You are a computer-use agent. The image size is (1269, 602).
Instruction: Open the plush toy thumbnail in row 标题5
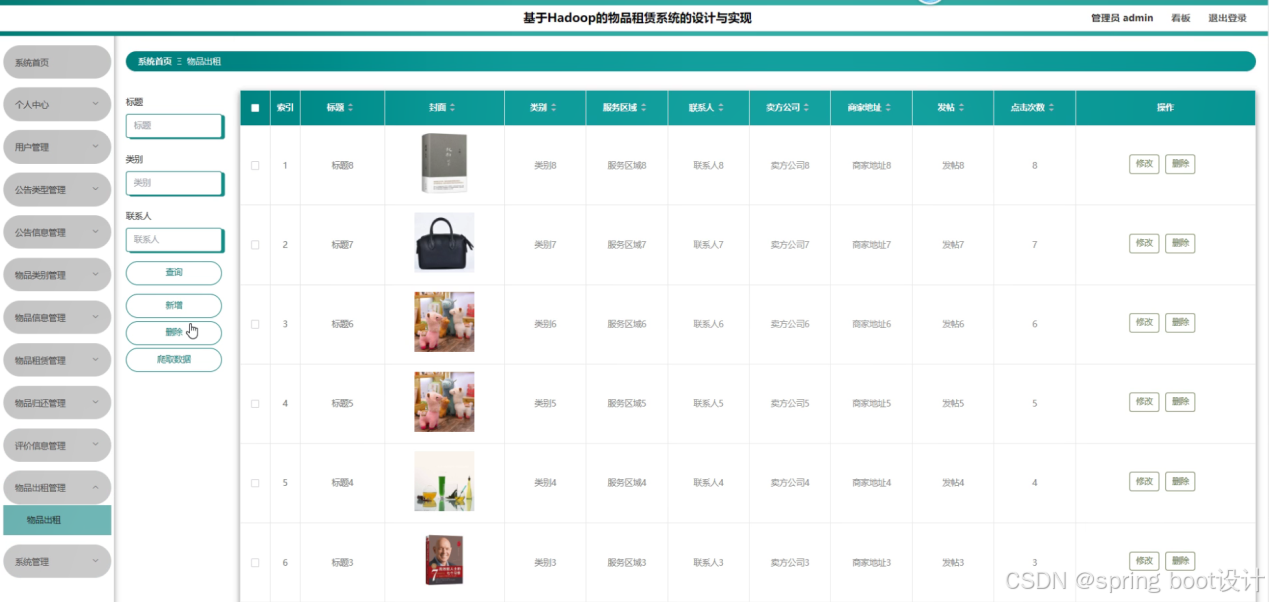tap(444, 402)
